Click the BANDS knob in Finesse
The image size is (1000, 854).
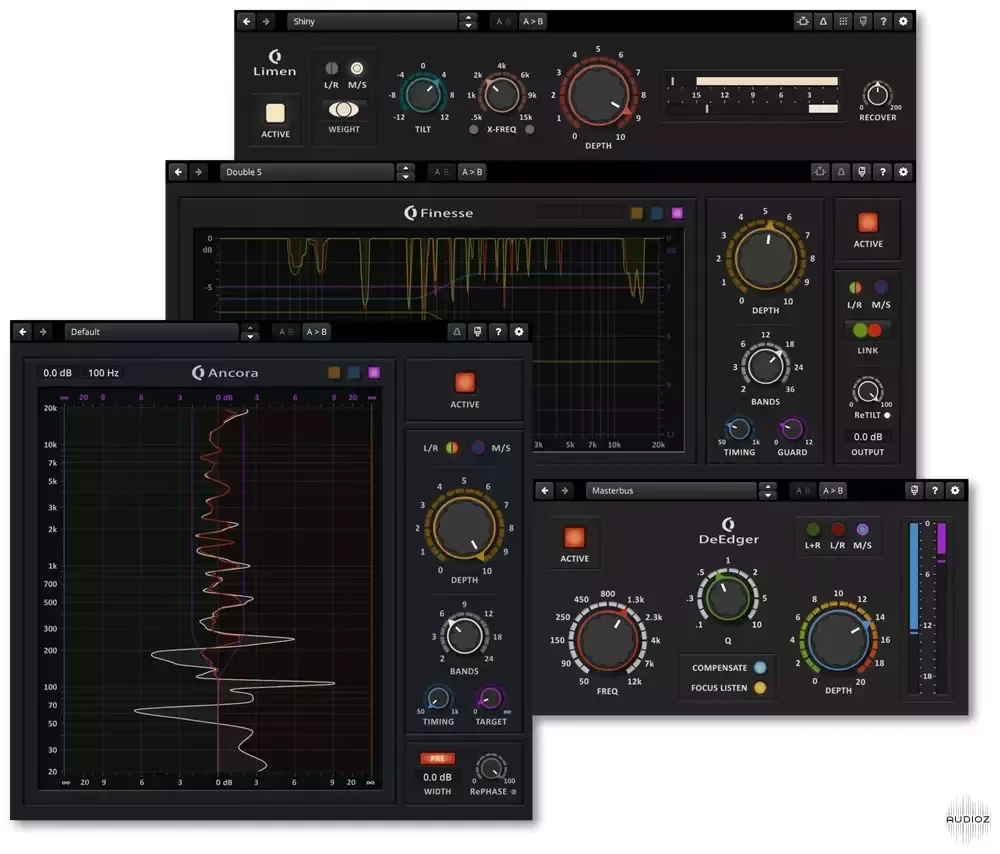[x=765, y=365]
